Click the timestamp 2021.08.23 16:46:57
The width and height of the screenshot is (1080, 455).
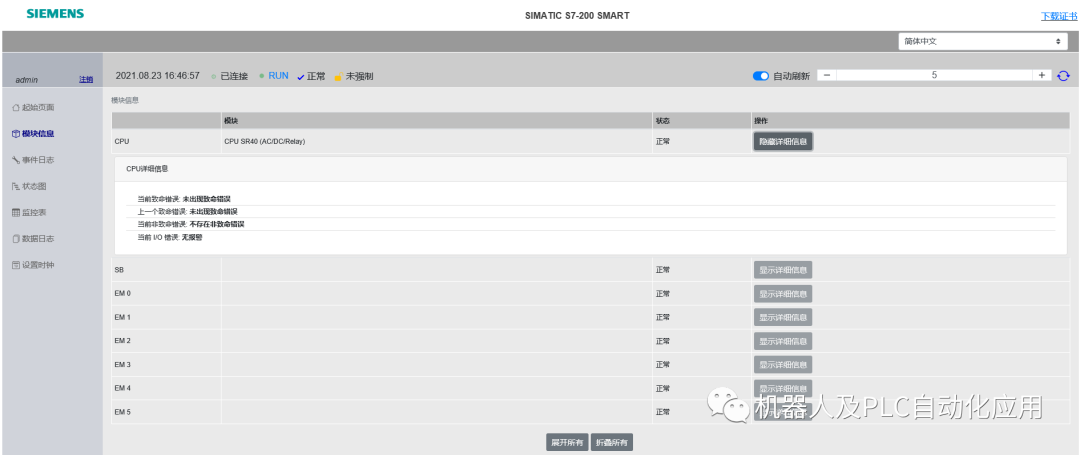(158, 76)
